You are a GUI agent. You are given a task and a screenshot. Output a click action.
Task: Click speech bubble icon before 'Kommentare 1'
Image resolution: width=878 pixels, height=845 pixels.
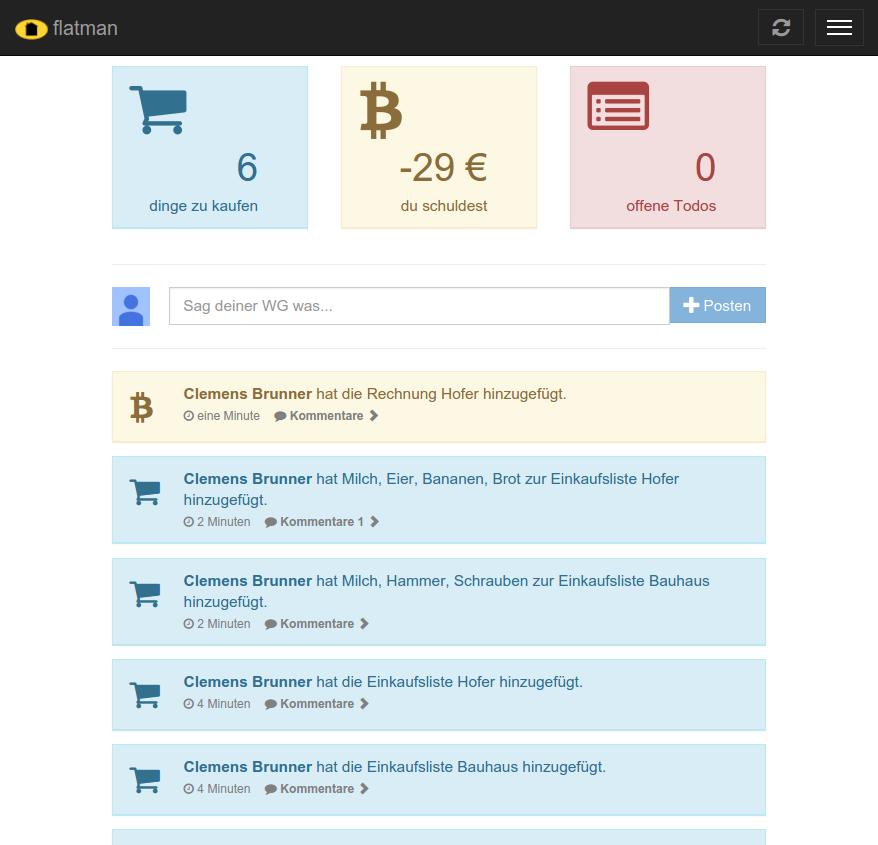(270, 522)
